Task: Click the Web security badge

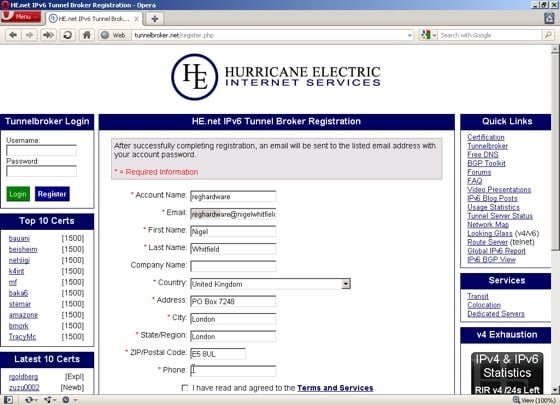Action: [114, 35]
